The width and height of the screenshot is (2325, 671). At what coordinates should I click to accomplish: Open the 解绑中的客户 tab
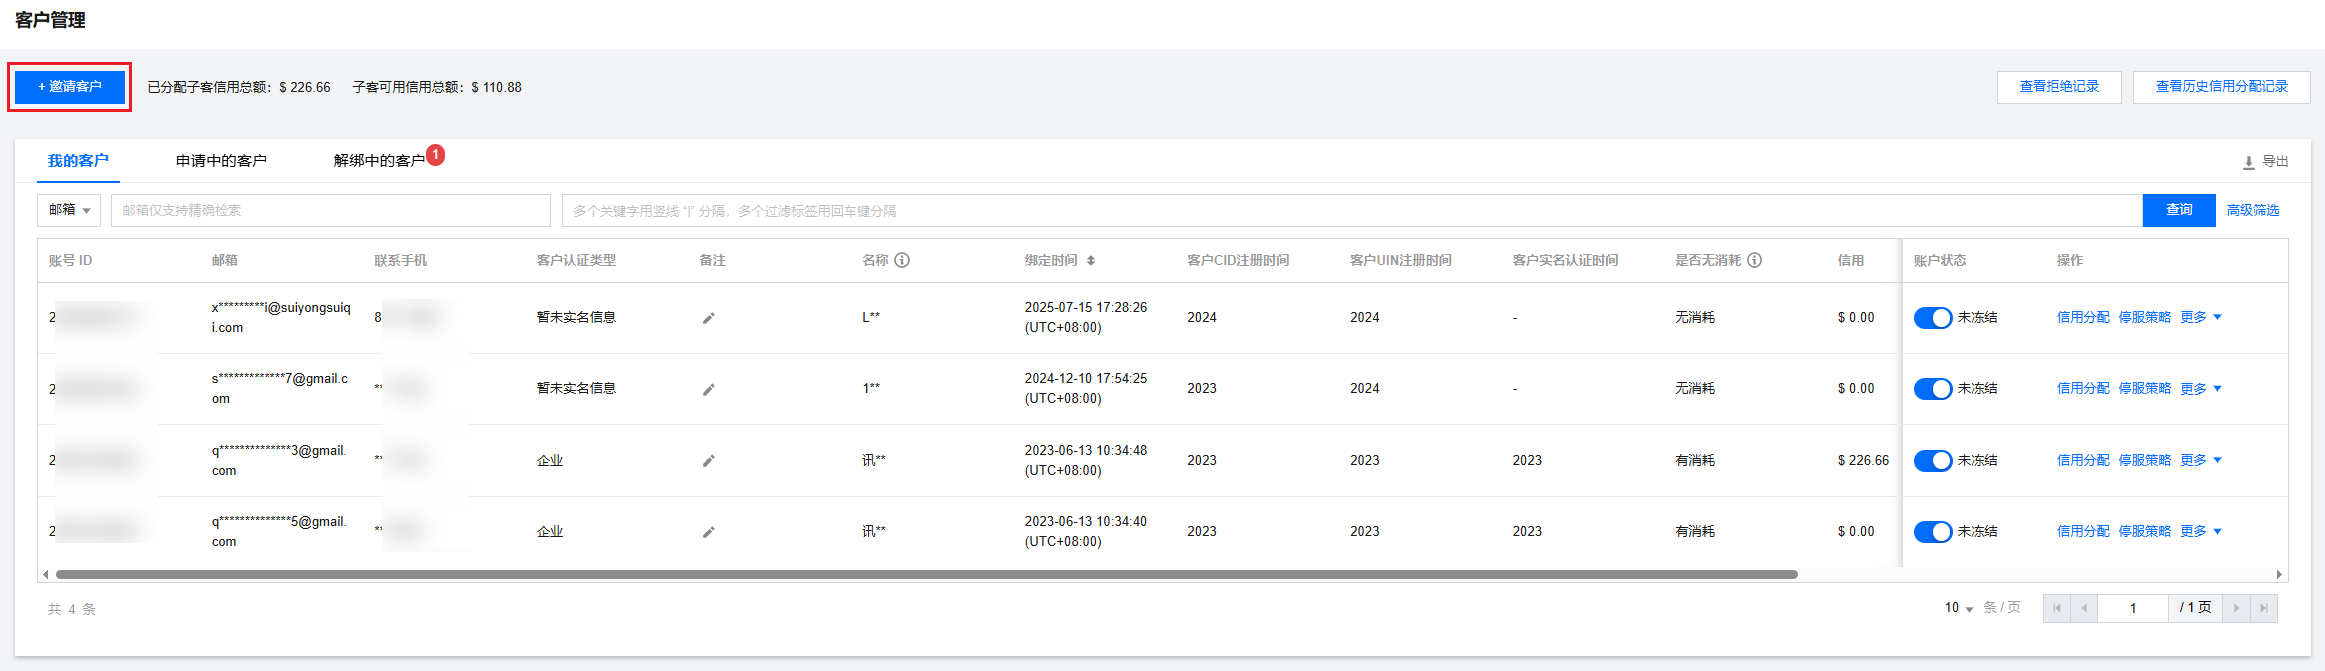[379, 161]
